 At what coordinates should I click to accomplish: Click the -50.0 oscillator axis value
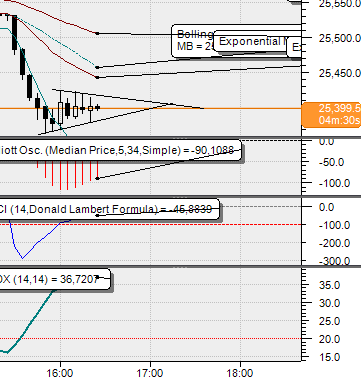pos(331,162)
